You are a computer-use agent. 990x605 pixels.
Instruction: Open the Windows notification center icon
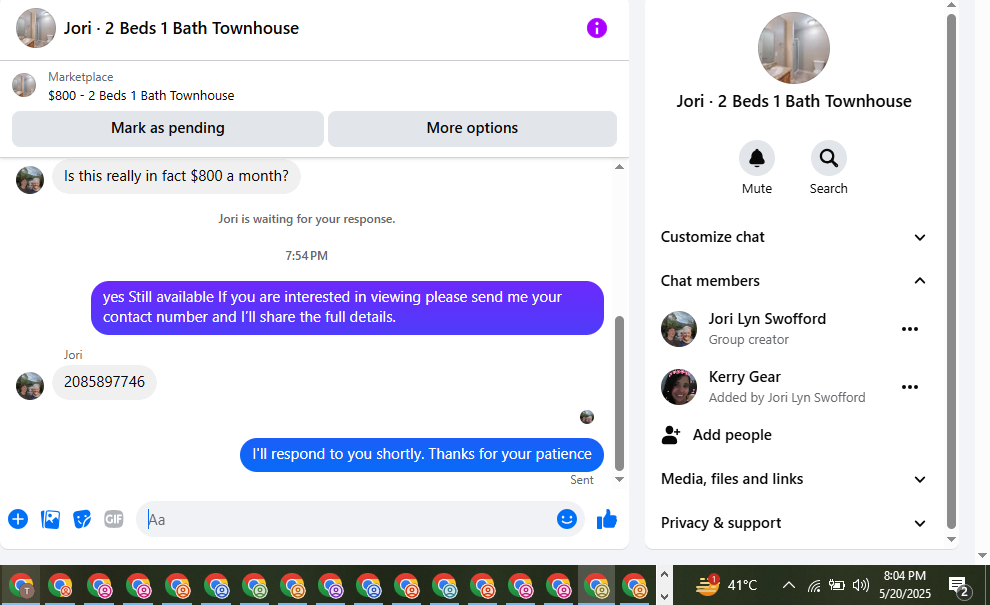click(958, 585)
